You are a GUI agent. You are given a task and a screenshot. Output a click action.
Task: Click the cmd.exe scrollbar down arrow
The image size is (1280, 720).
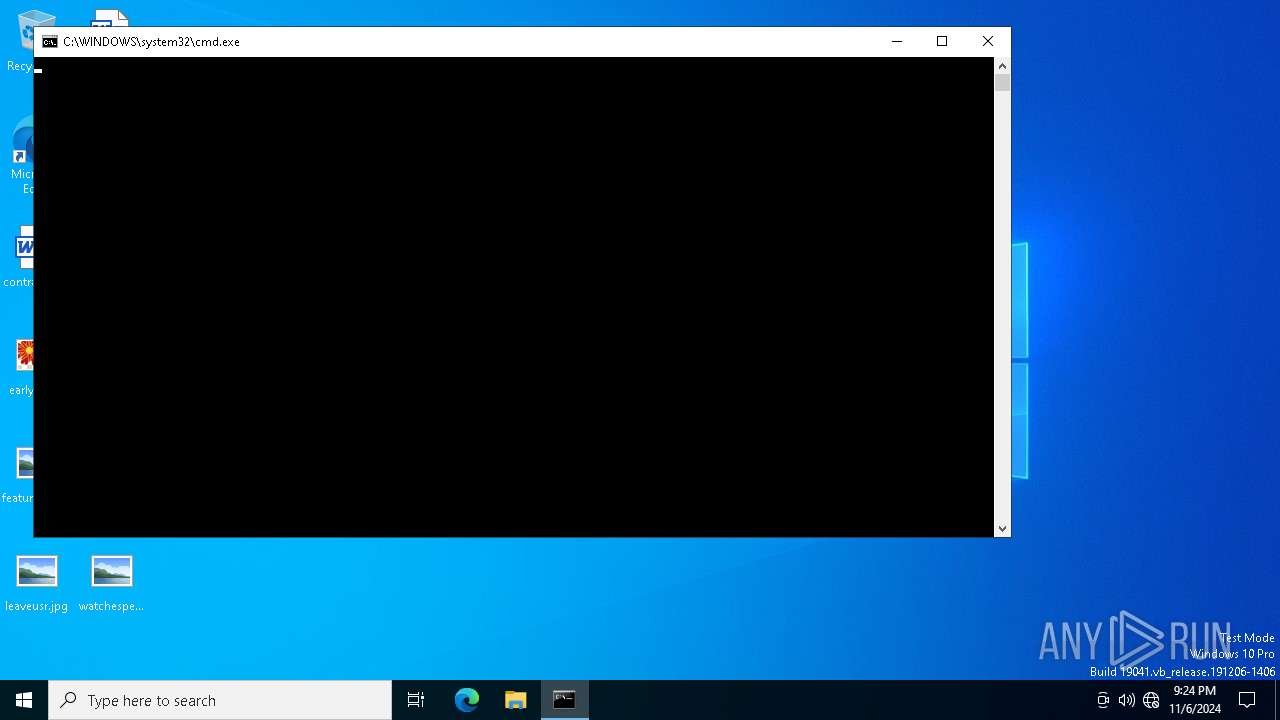click(x=1002, y=529)
